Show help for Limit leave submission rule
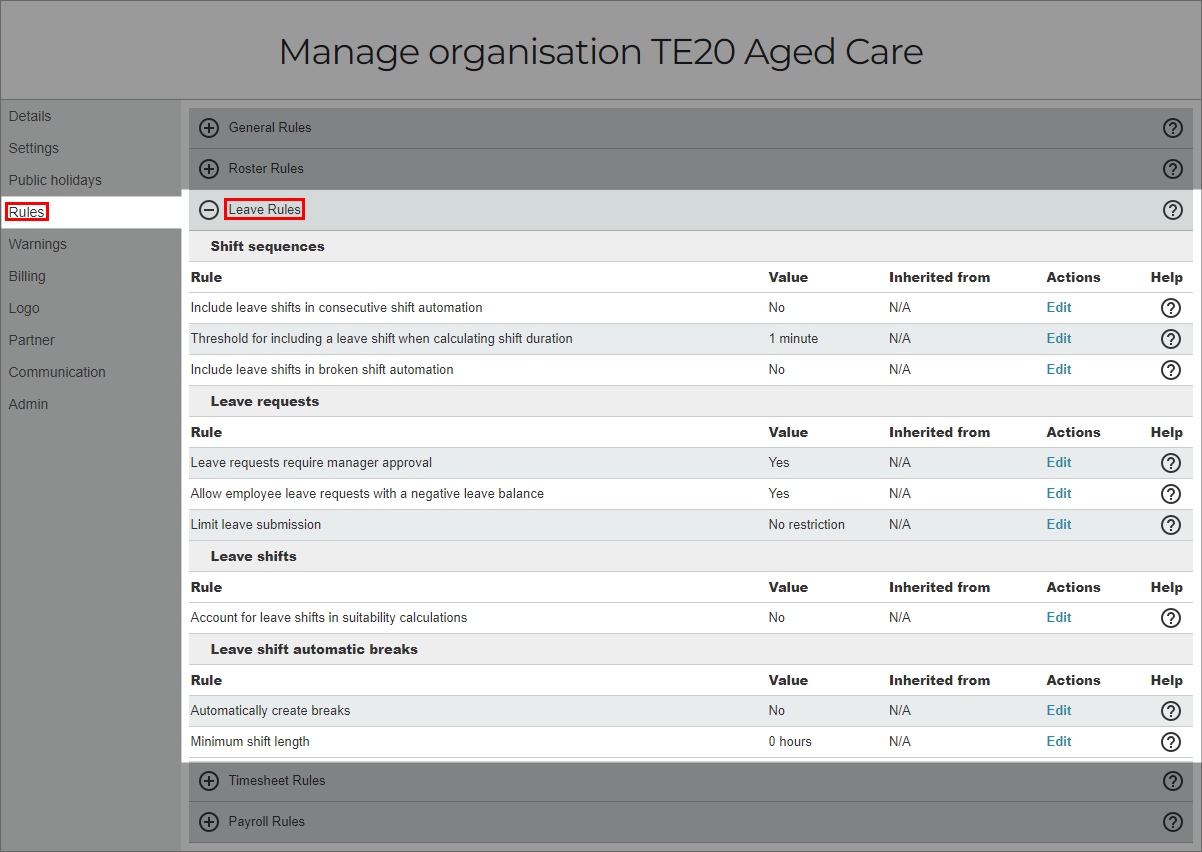This screenshot has height=852, width=1202. [1171, 525]
